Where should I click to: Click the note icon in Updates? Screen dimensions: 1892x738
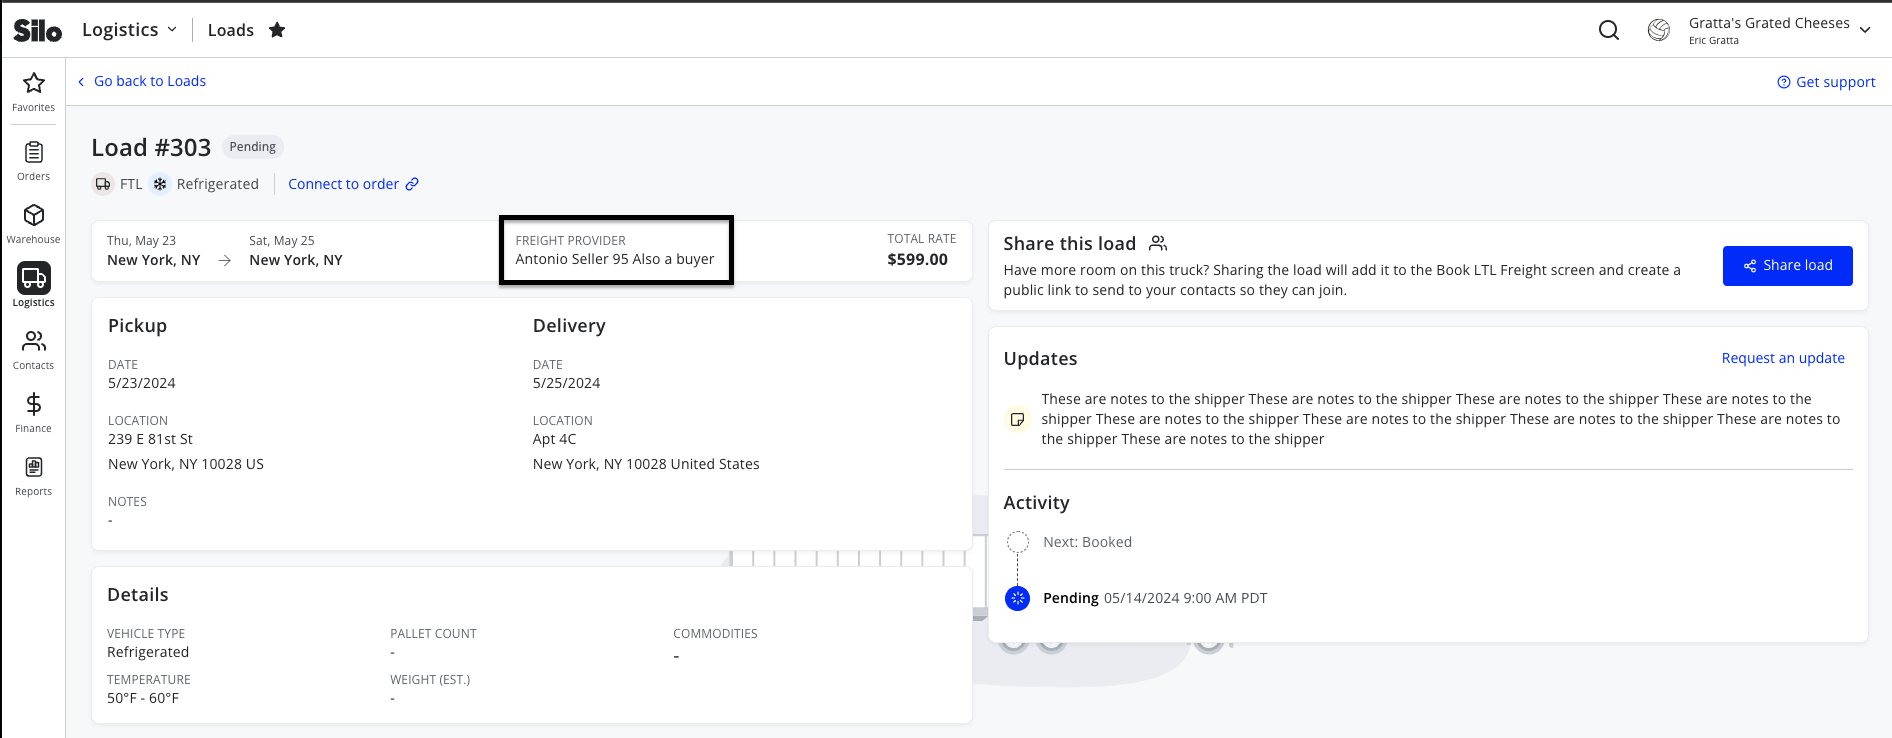pyautogui.click(x=1017, y=419)
